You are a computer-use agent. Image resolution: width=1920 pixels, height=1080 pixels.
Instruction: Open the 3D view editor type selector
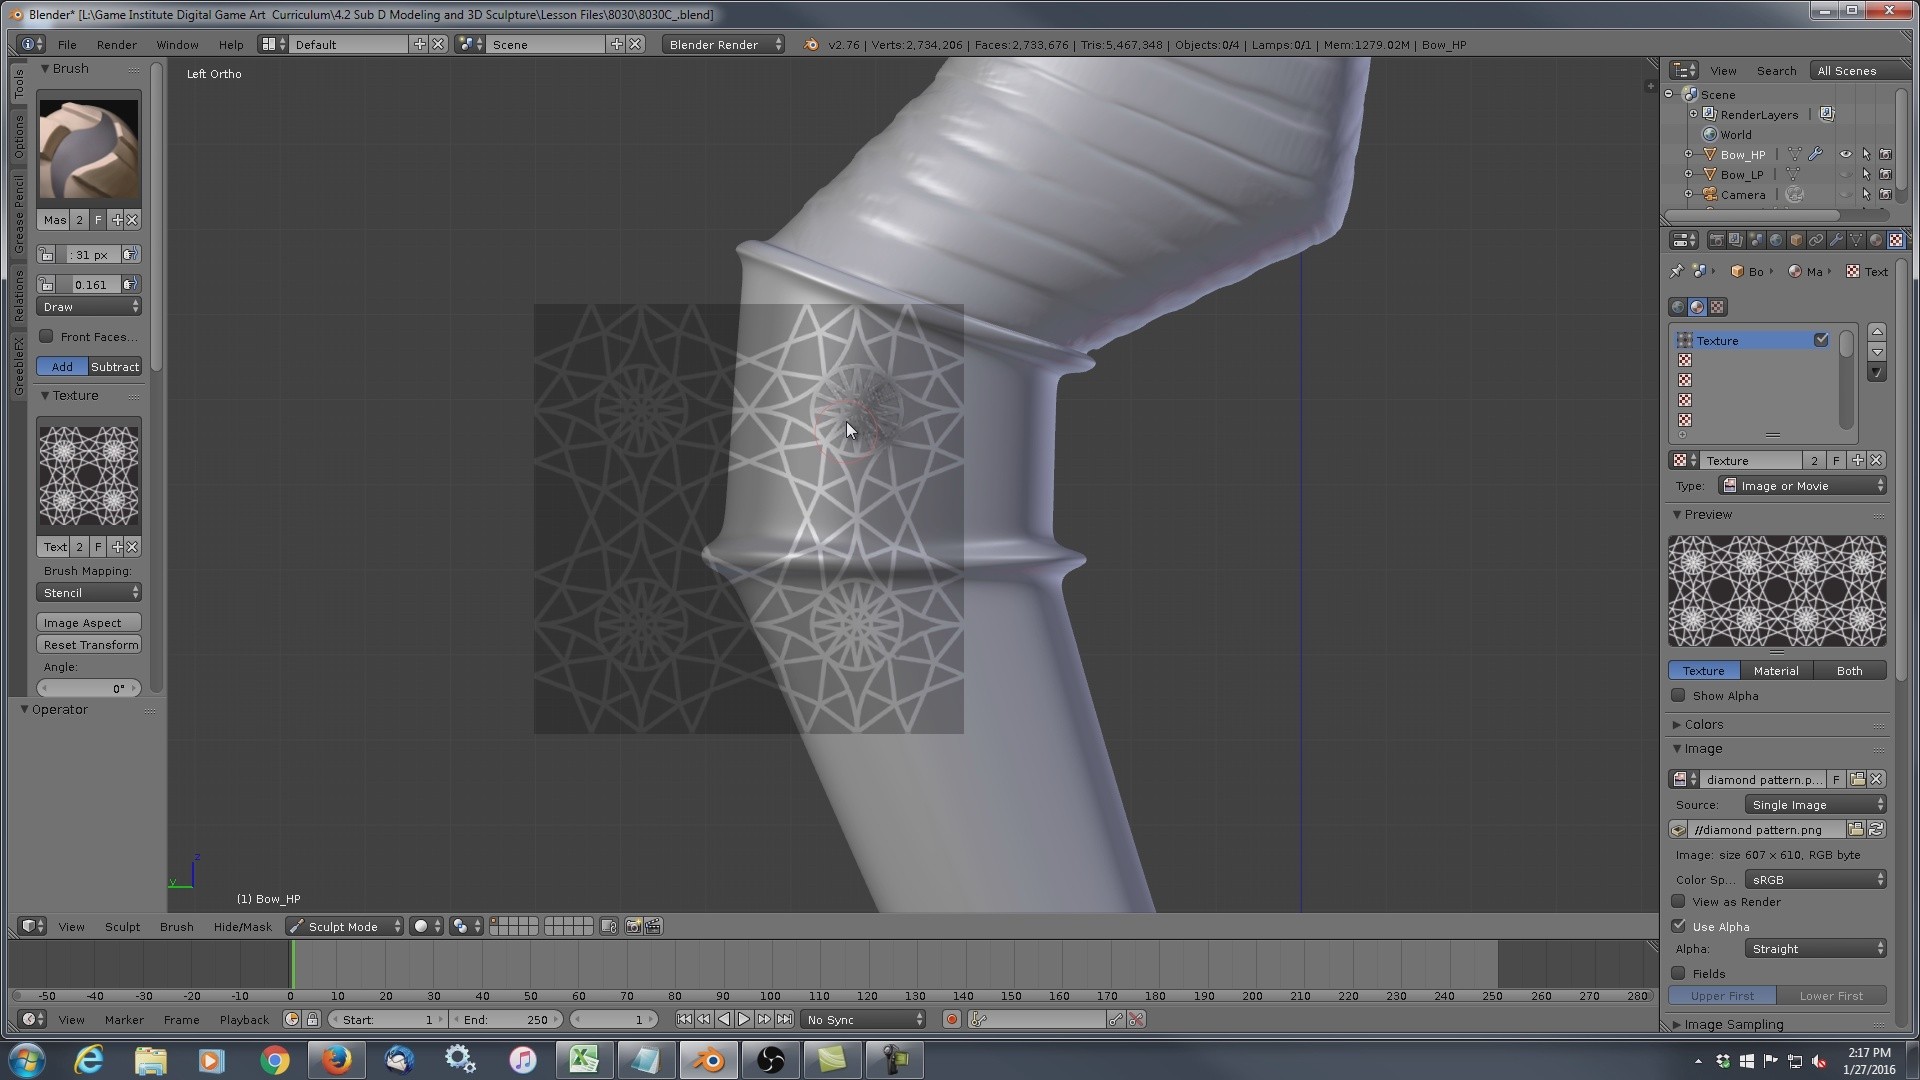coord(32,927)
